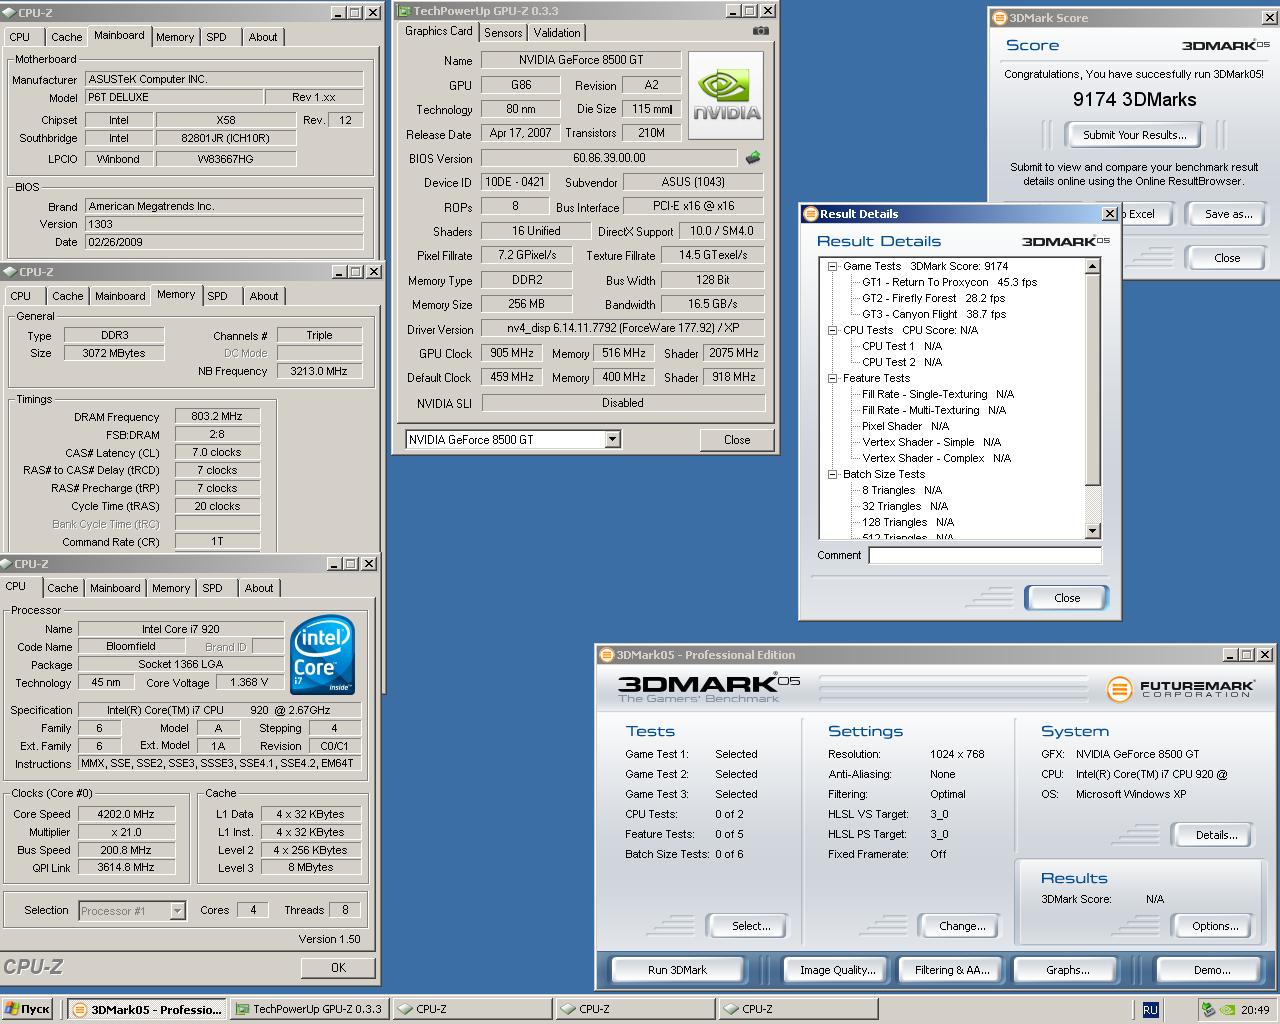
Task: Click the DRAM Frequency 803.2 MHz value
Action: [x=217, y=417]
